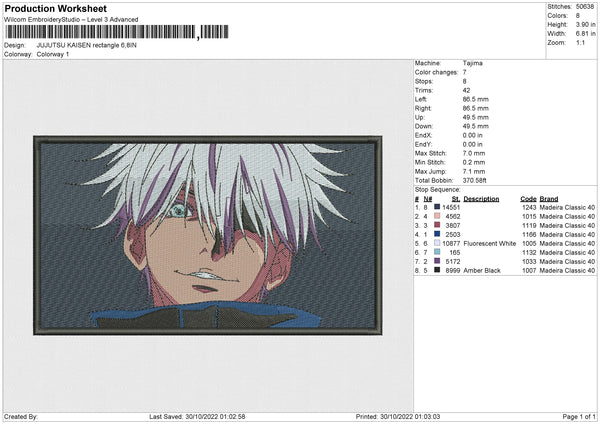Click the 'Colorway 1' value

53,54
